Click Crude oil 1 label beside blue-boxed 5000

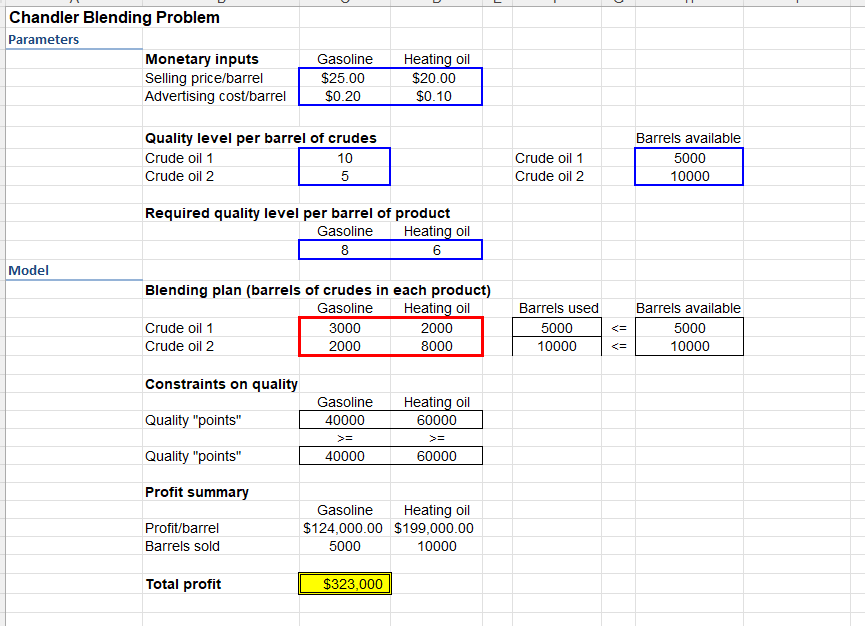(x=549, y=158)
